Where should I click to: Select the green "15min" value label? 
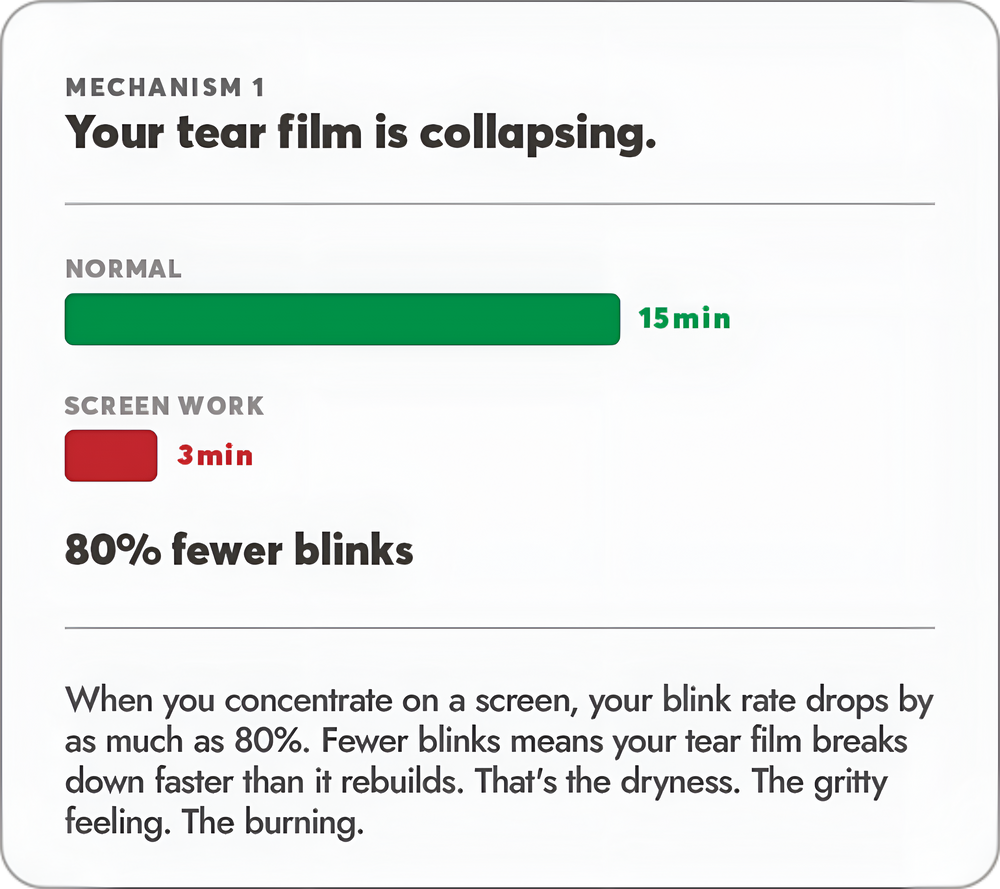pos(684,318)
